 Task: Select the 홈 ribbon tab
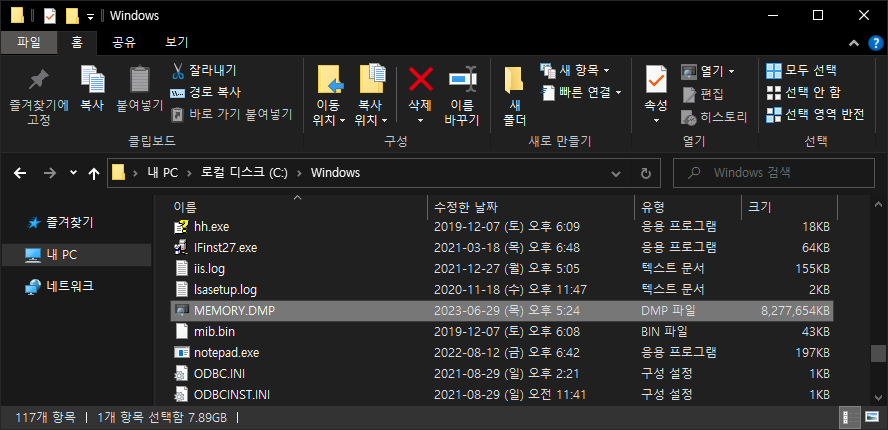click(77, 42)
